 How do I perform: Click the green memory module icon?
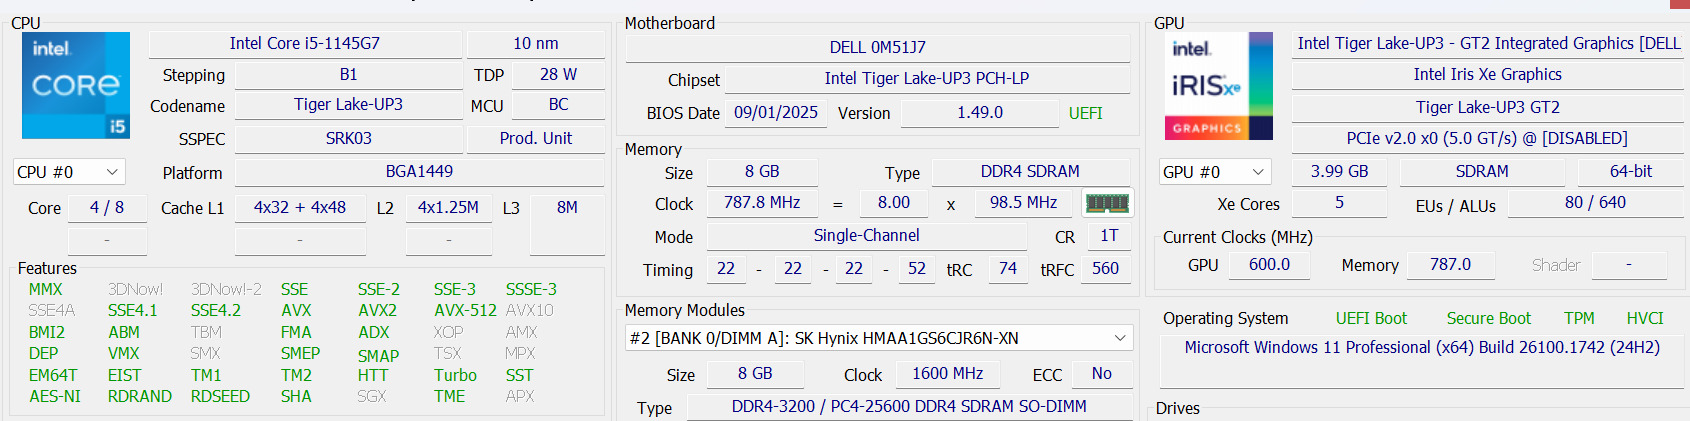(x=1107, y=203)
